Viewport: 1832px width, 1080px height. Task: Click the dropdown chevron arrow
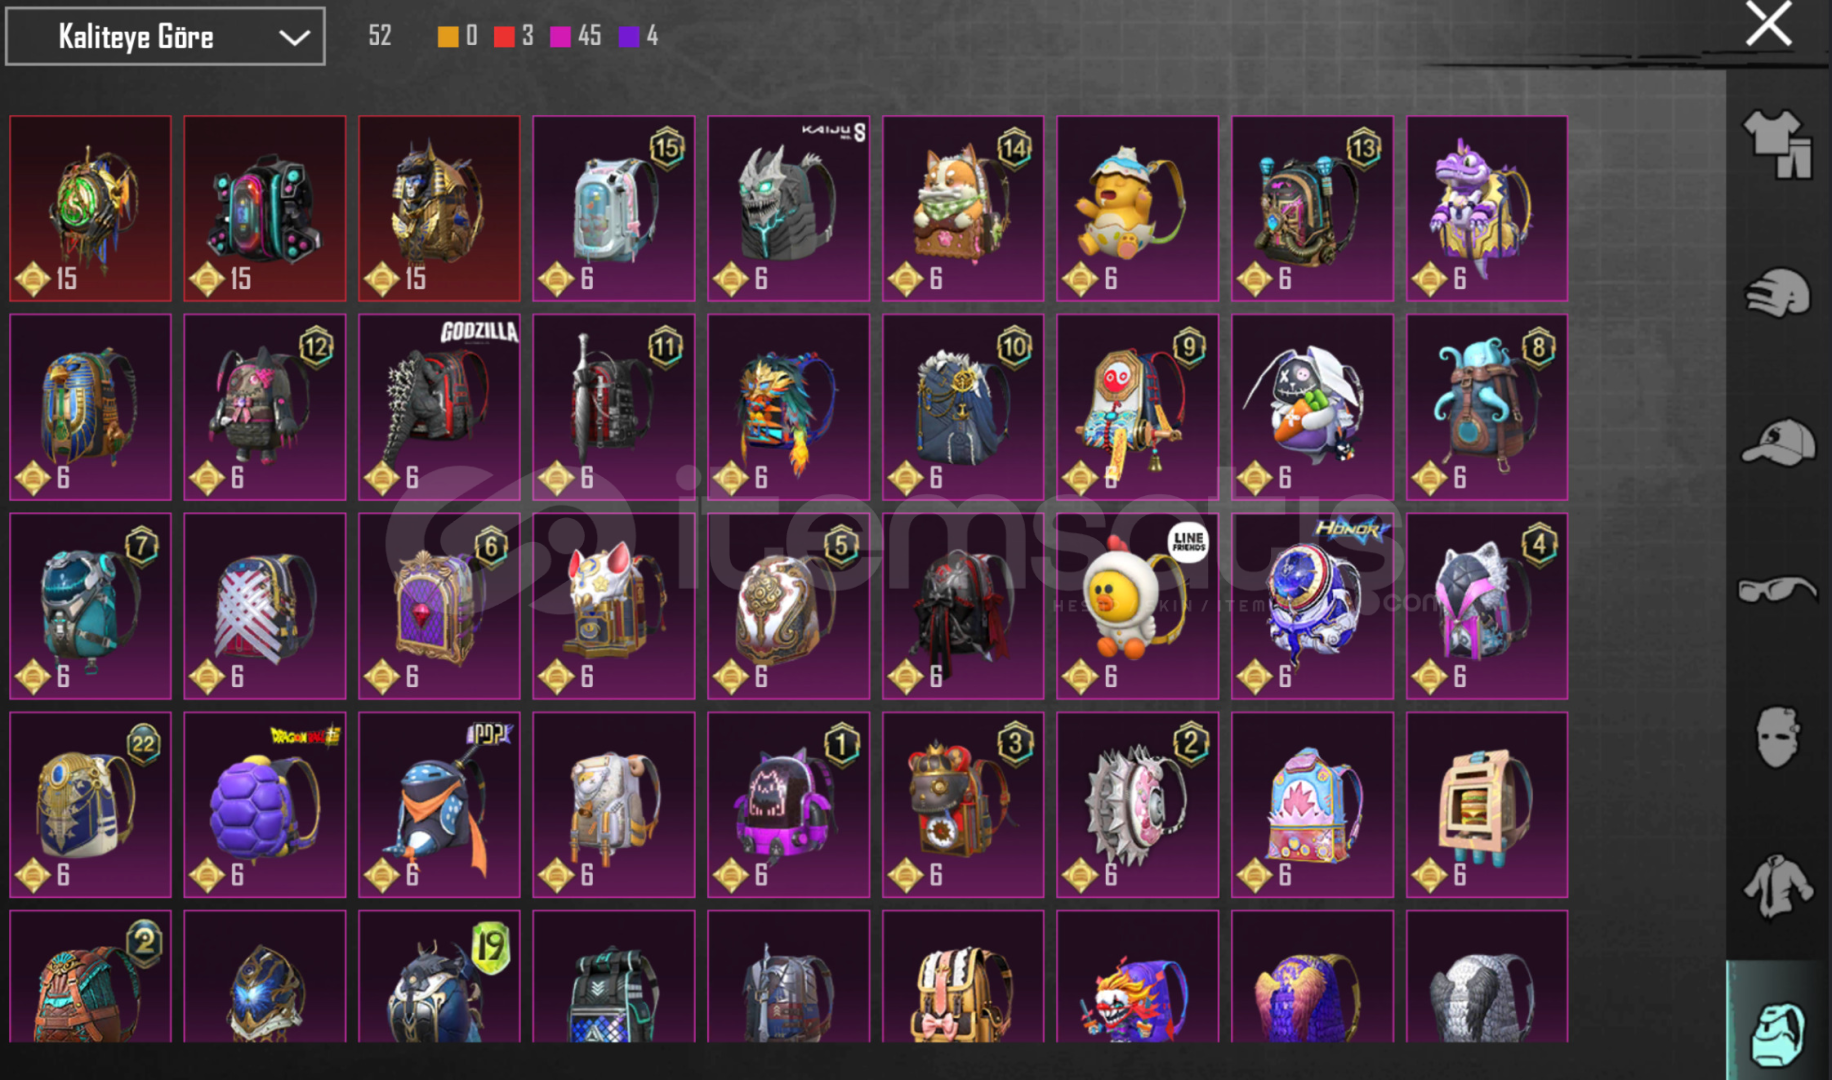(293, 38)
